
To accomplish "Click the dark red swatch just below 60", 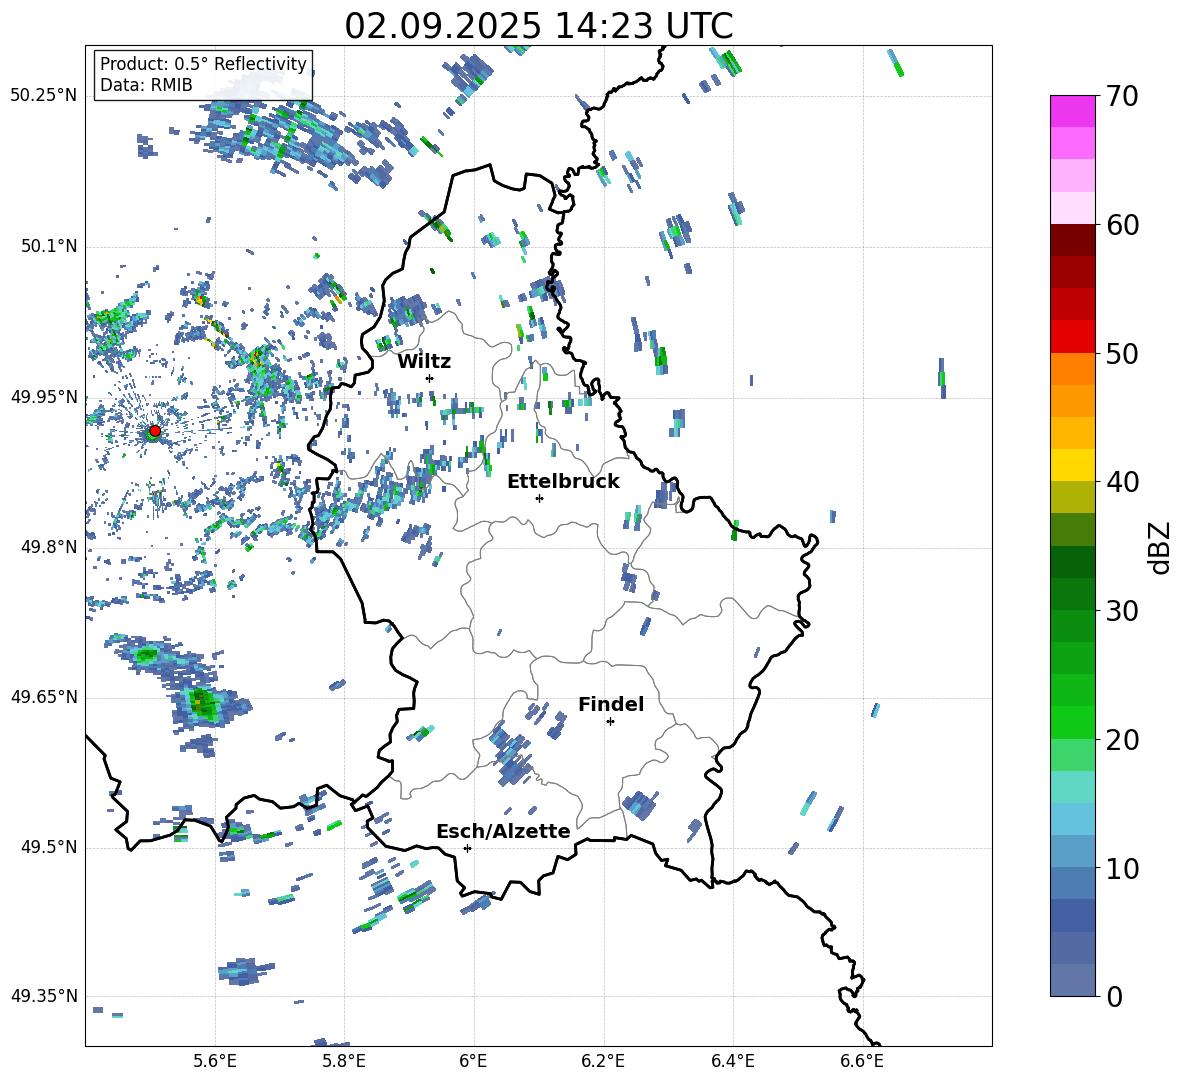I will point(1073,240).
